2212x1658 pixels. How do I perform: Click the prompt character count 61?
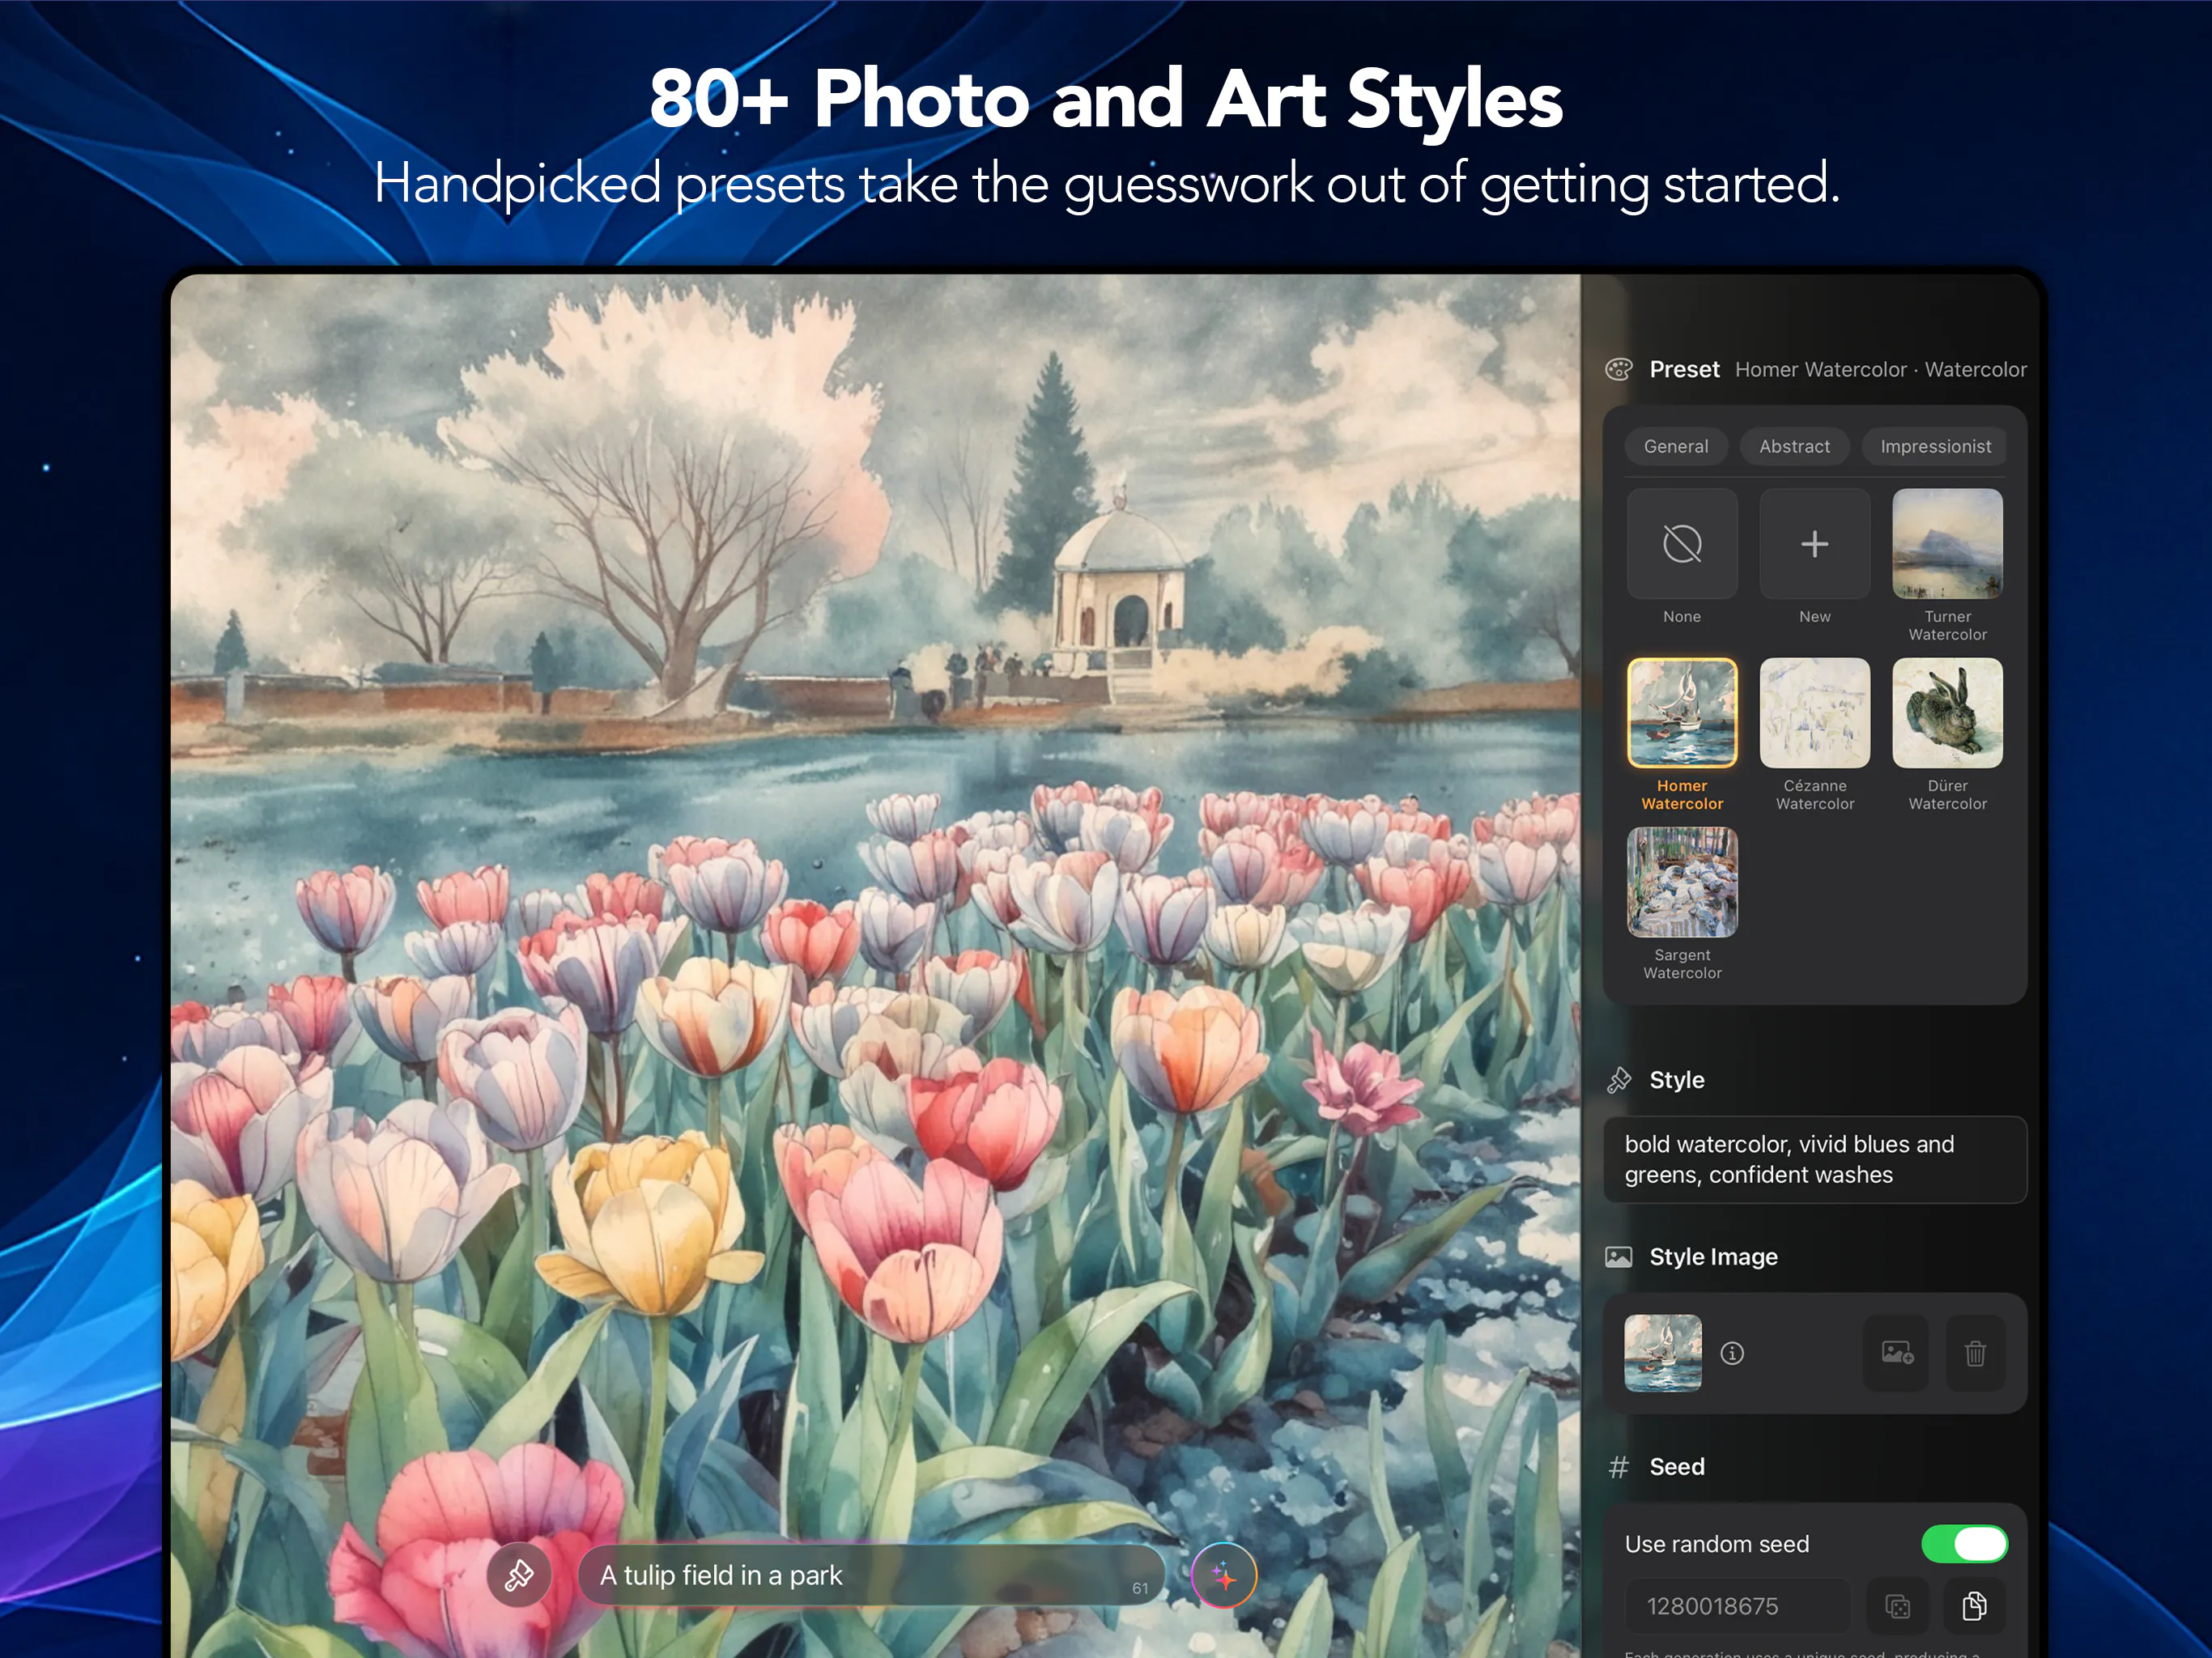pos(1140,1588)
